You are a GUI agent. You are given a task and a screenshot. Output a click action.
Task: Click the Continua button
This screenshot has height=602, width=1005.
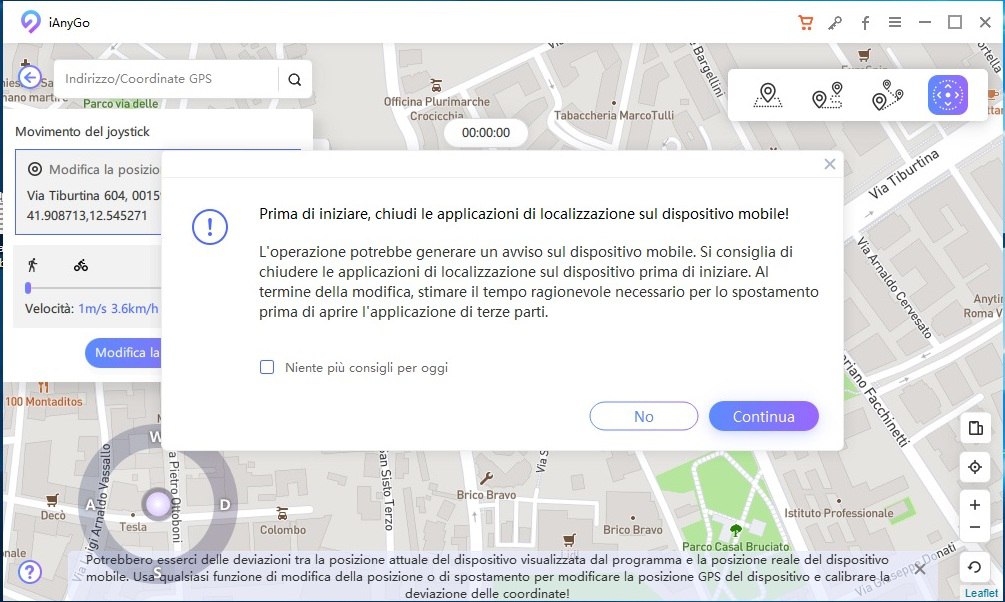click(x=763, y=416)
